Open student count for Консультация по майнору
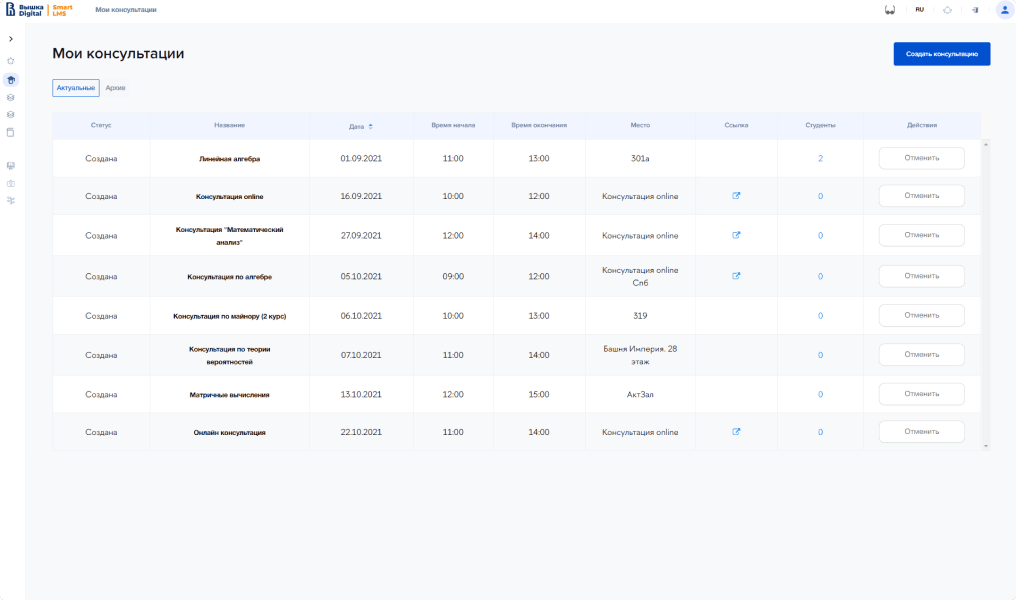 pyautogui.click(x=820, y=316)
